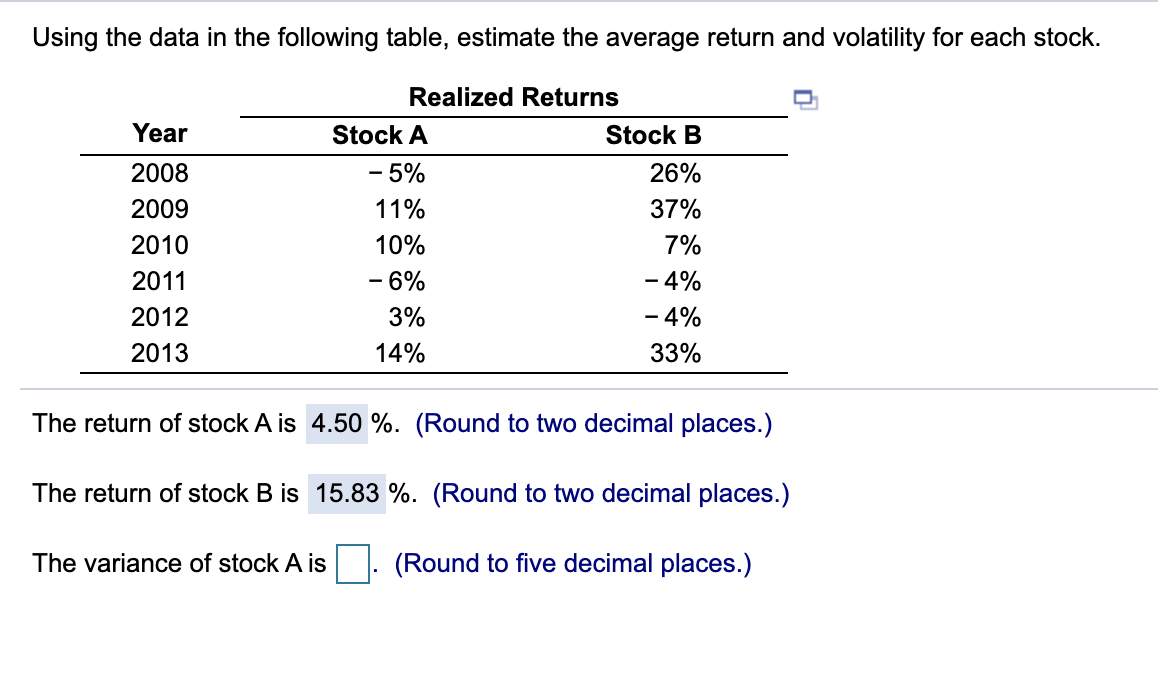Click the 15.83 stock B return field
1158x676 pixels.
[347, 494]
